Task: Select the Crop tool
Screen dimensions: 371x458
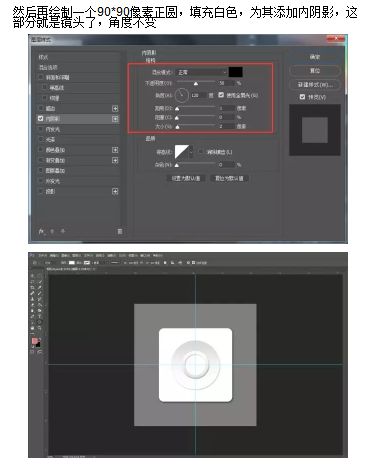Action: (32, 287)
